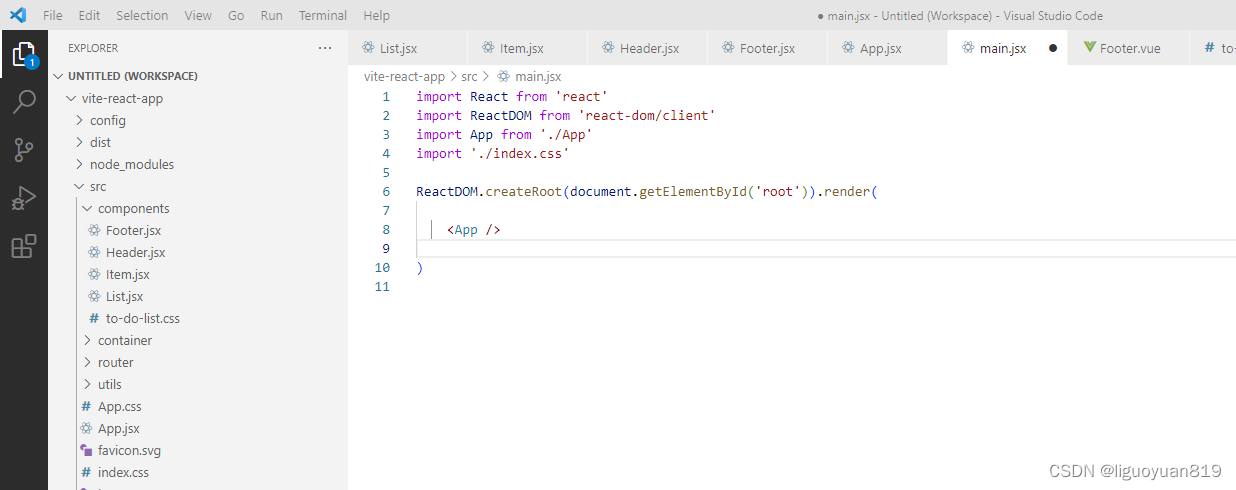Open the Extensions view icon

(24, 246)
